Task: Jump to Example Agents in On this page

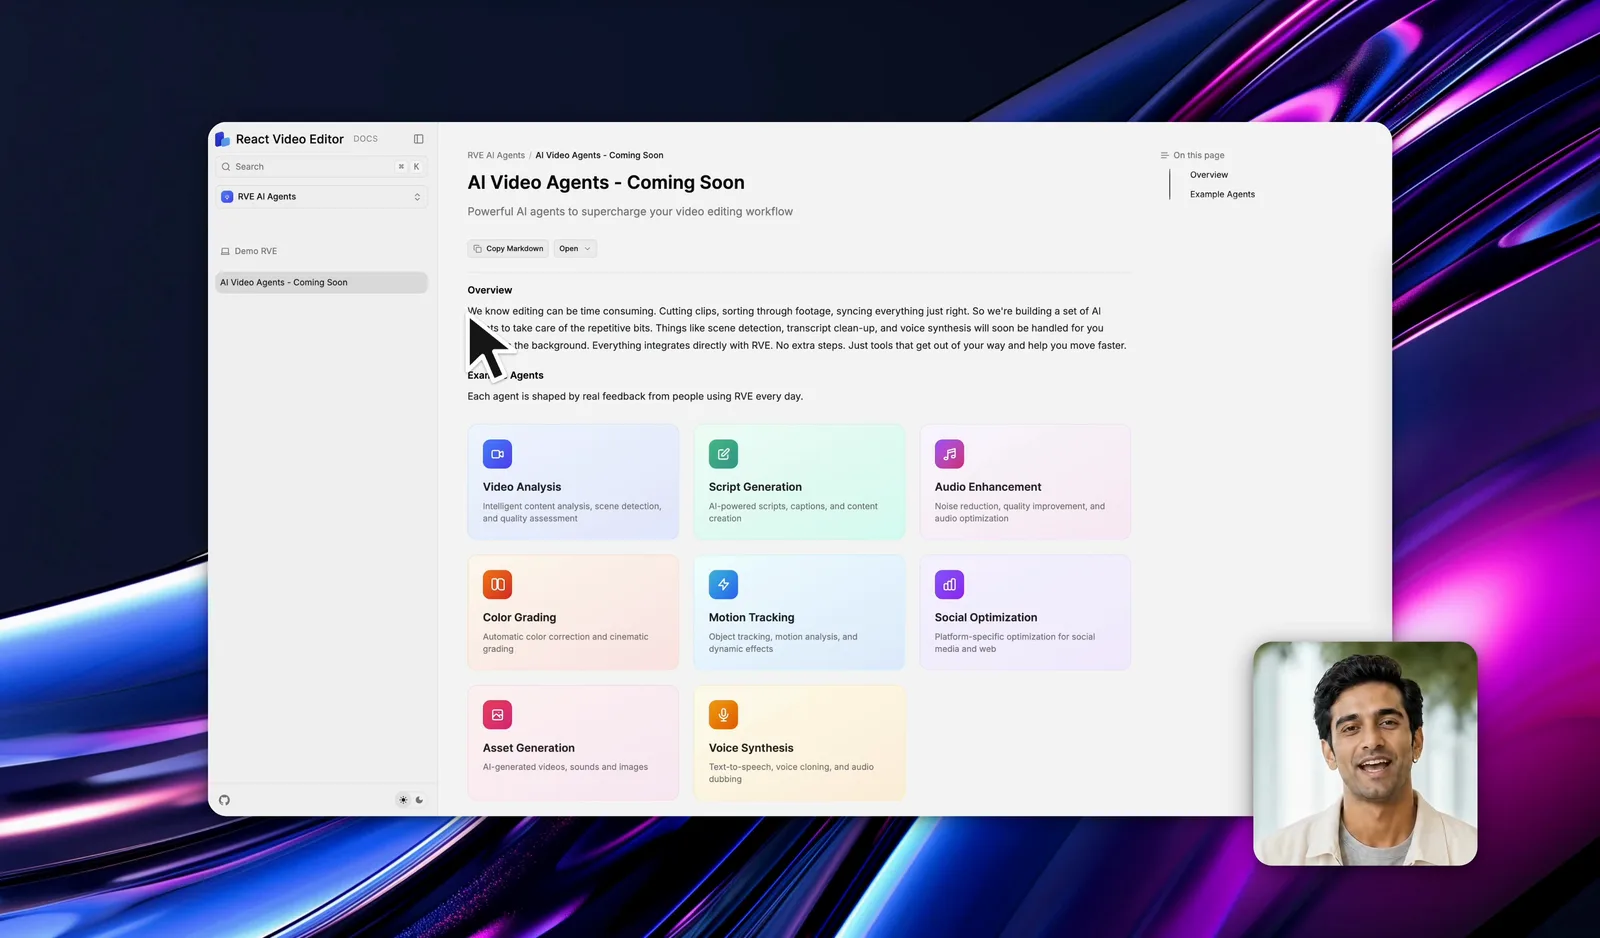Action: click(x=1222, y=195)
